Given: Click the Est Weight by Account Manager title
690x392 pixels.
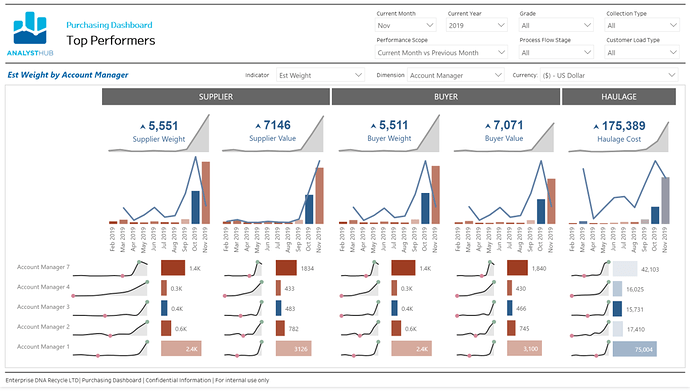Looking at the screenshot, I should (68, 75).
